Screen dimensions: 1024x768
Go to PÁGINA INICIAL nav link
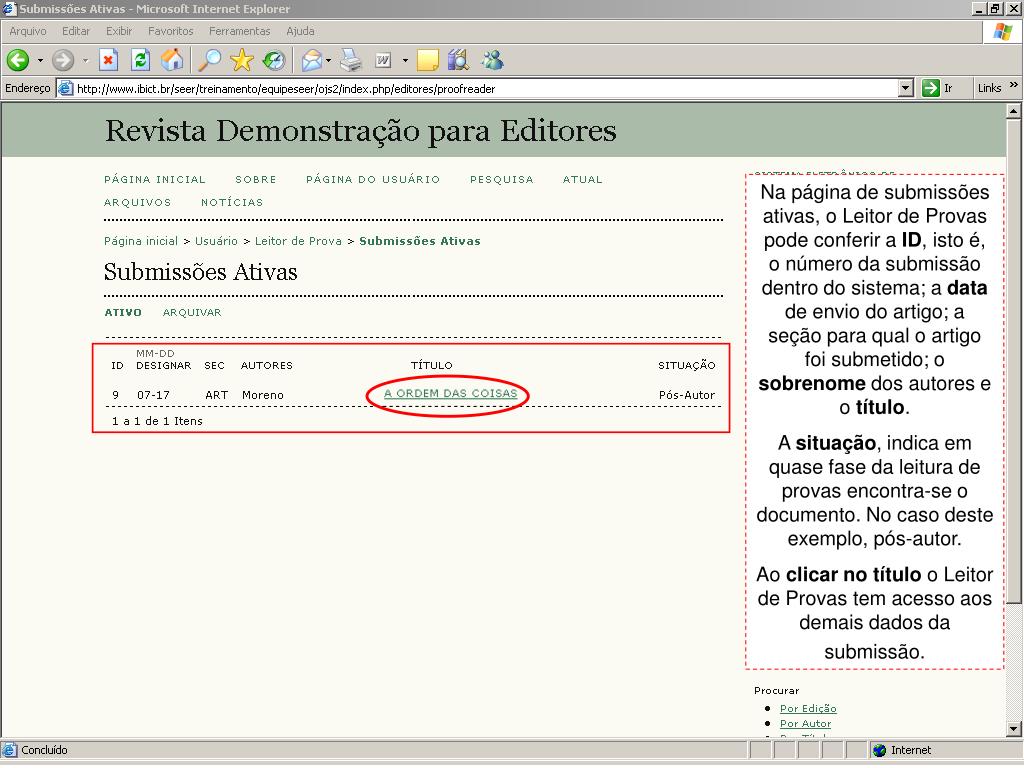(155, 180)
